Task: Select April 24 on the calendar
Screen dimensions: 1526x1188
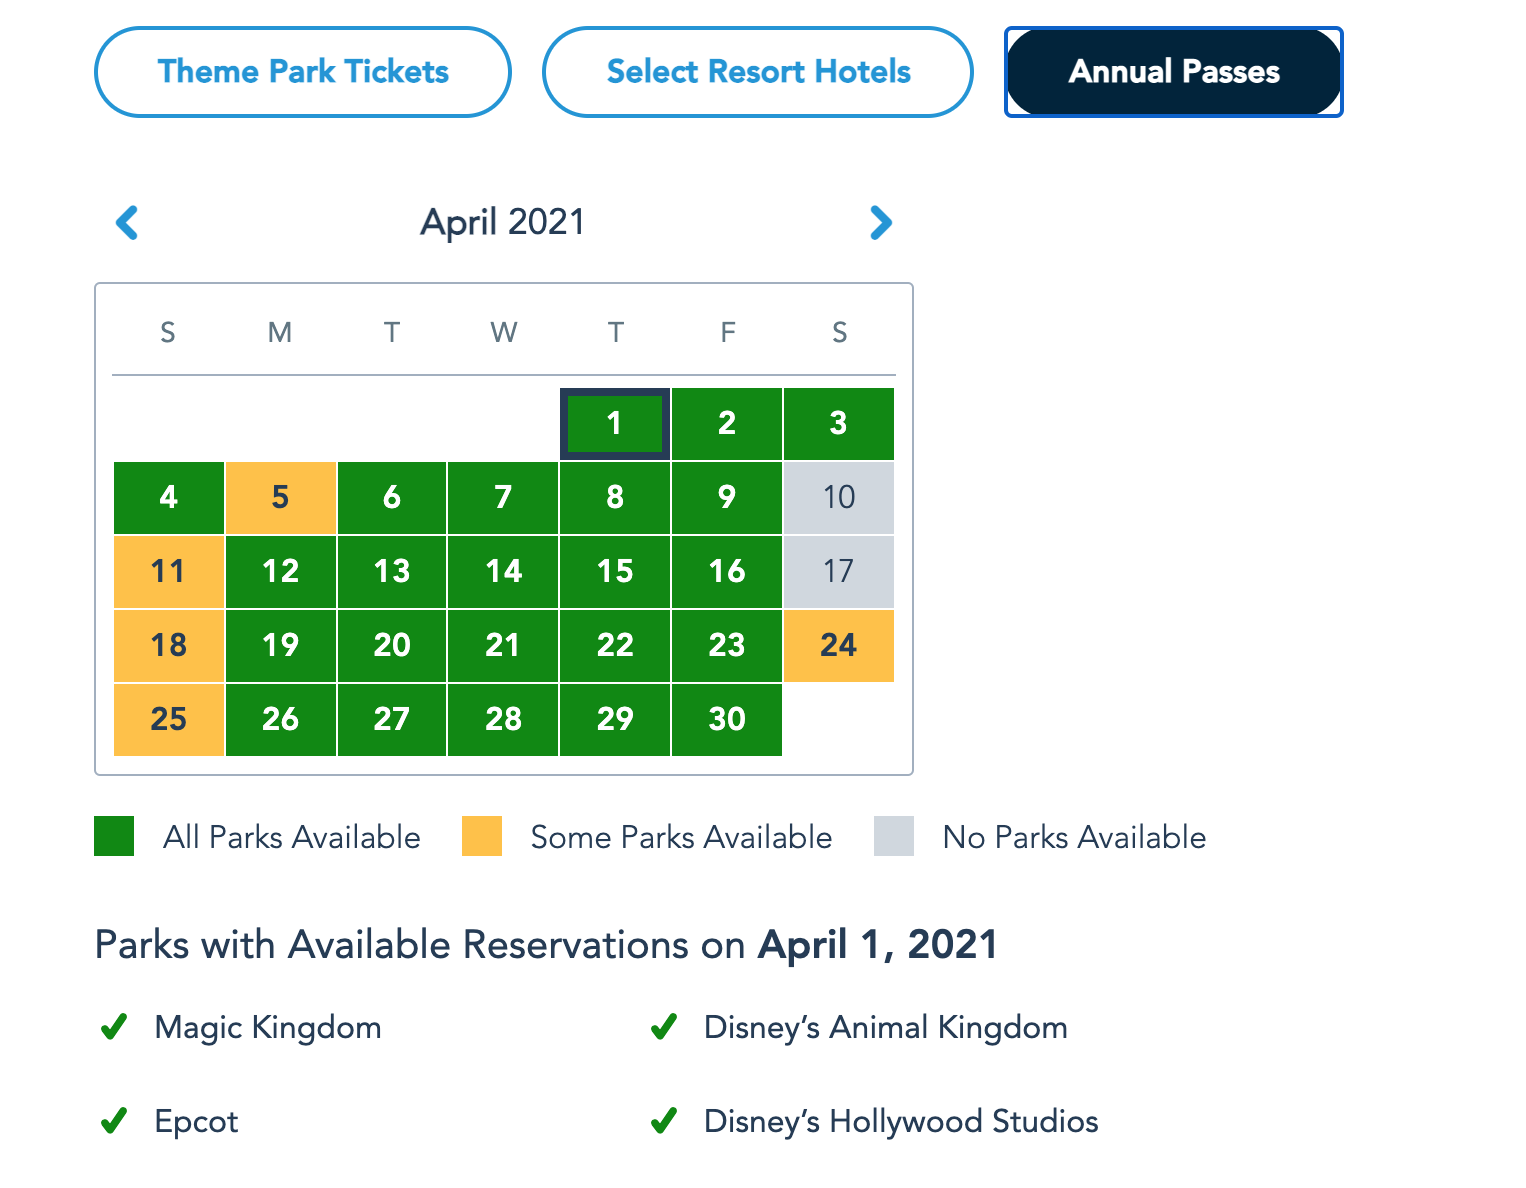Action: click(839, 645)
